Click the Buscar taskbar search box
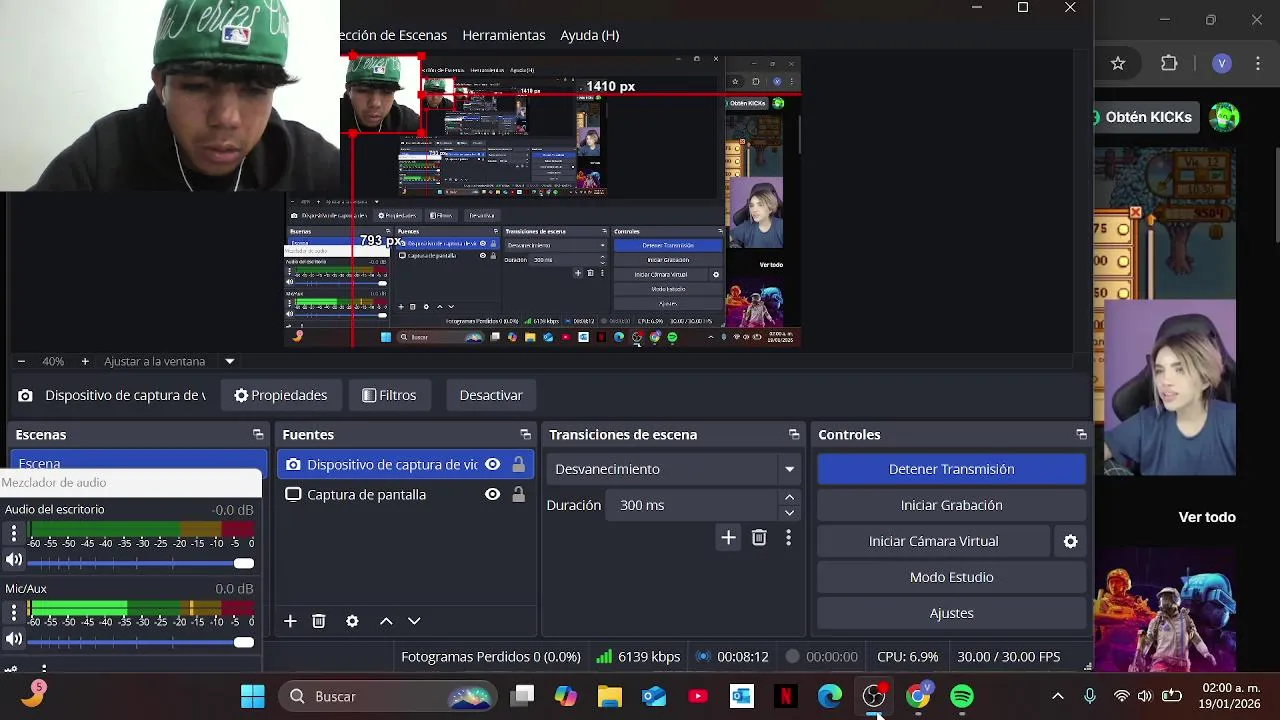The image size is (1280, 720). (389, 696)
